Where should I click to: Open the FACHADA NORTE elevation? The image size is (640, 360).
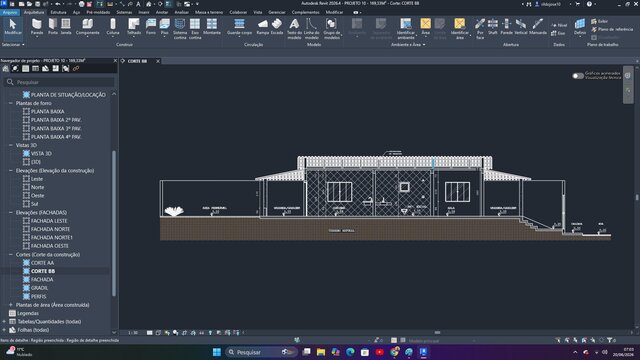pos(50,229)
